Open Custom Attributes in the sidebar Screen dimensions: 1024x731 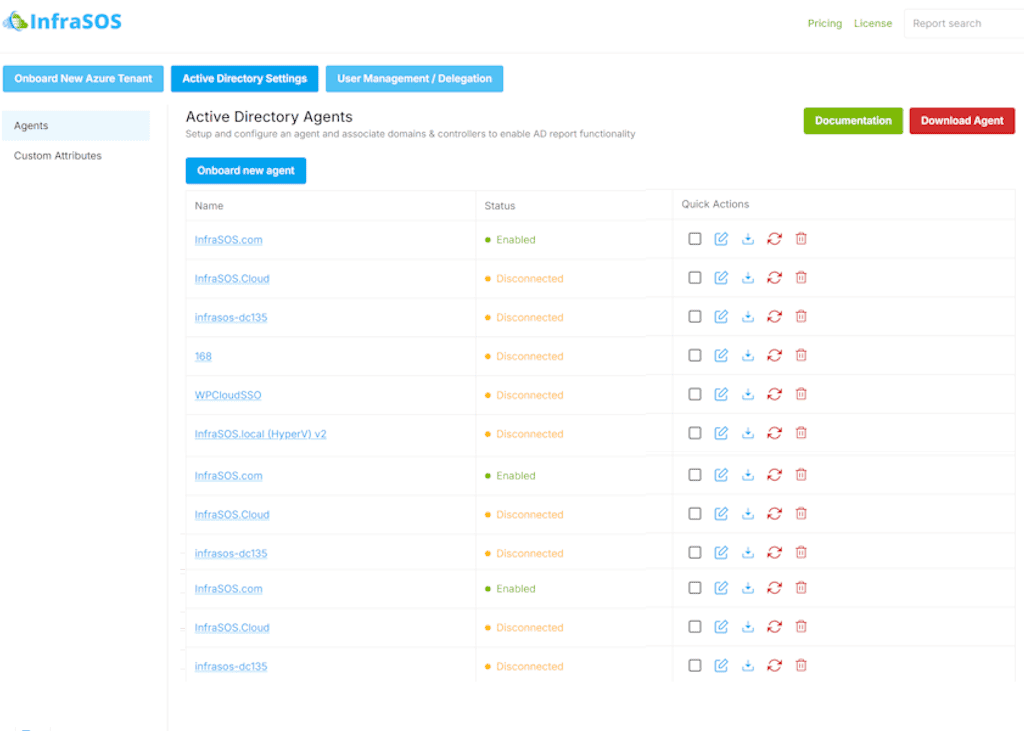[57, 155]
